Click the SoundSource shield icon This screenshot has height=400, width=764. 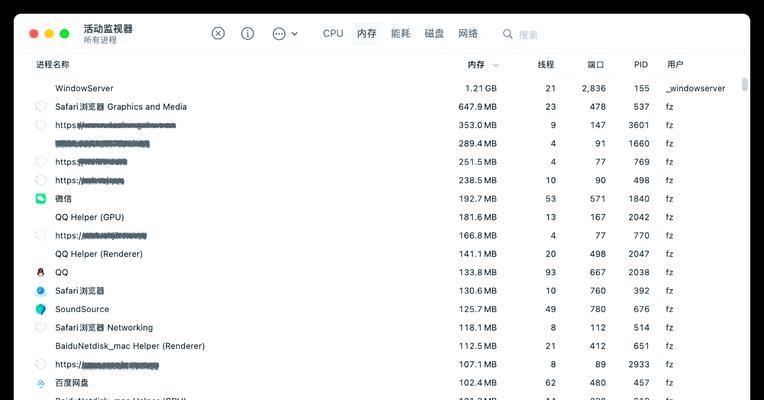tap(41, 309)
